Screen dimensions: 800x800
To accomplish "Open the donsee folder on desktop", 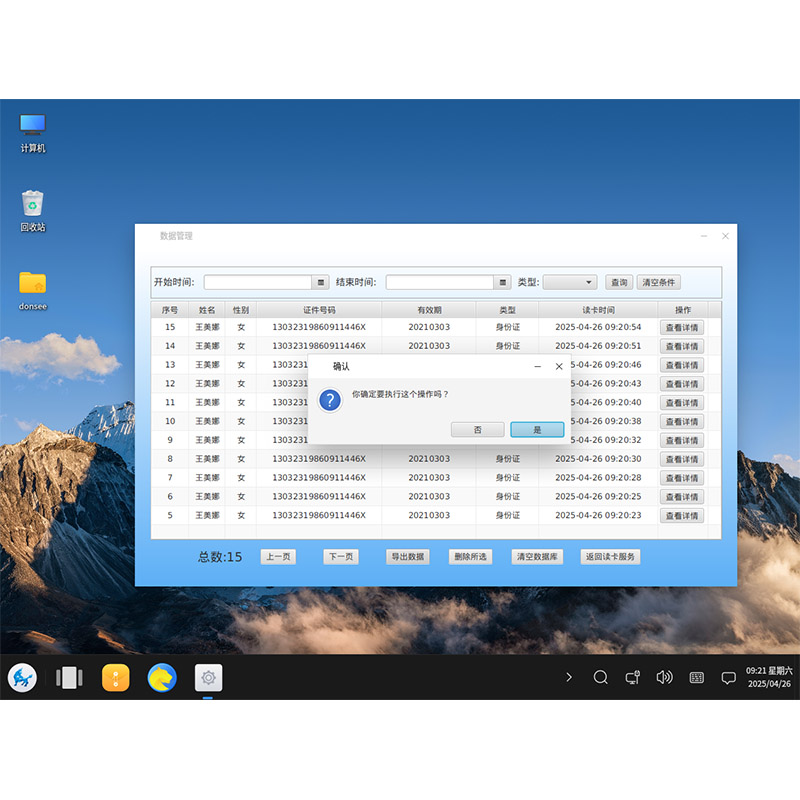I will (x=33, y=283).
